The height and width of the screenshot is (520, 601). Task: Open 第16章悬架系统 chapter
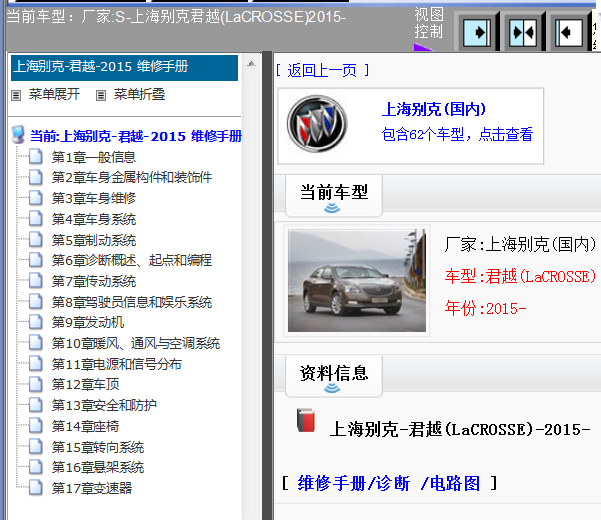(x=98, y=468)
